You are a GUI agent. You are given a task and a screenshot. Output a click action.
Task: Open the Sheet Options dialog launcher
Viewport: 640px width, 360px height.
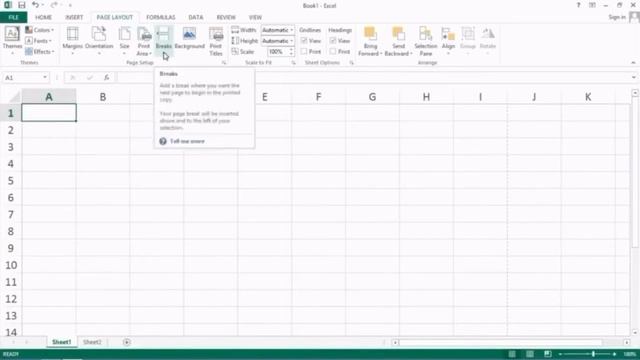[351, 62]
